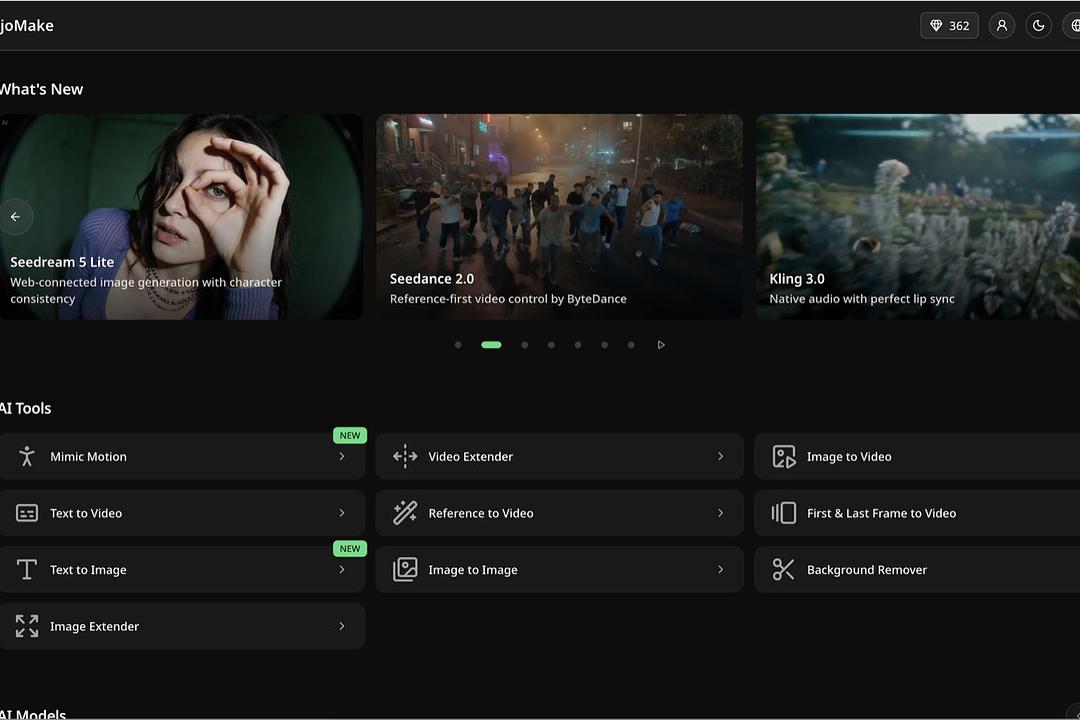Click the What's New heading
1080x720 pixels.
click(41, 90)
